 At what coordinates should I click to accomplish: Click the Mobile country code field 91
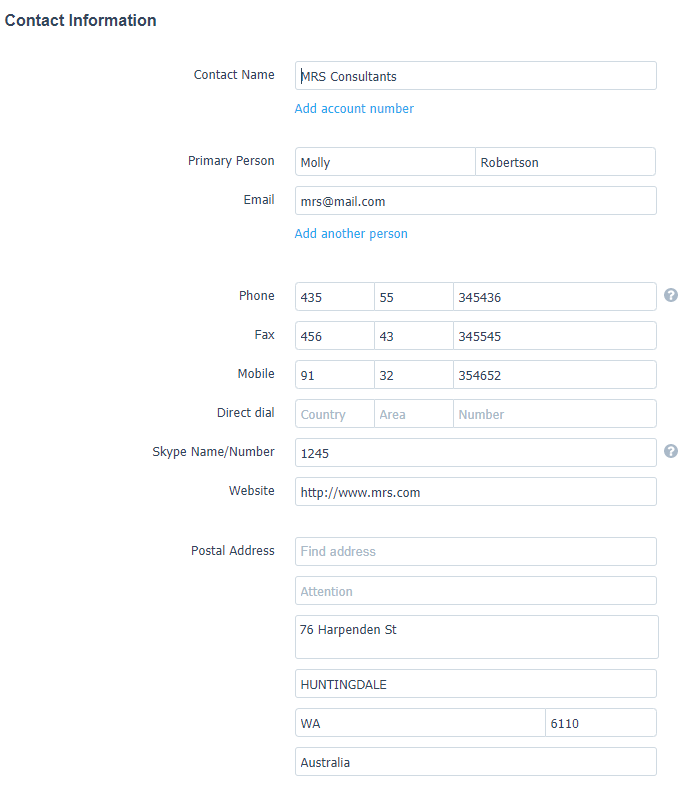tap(335, 375)
